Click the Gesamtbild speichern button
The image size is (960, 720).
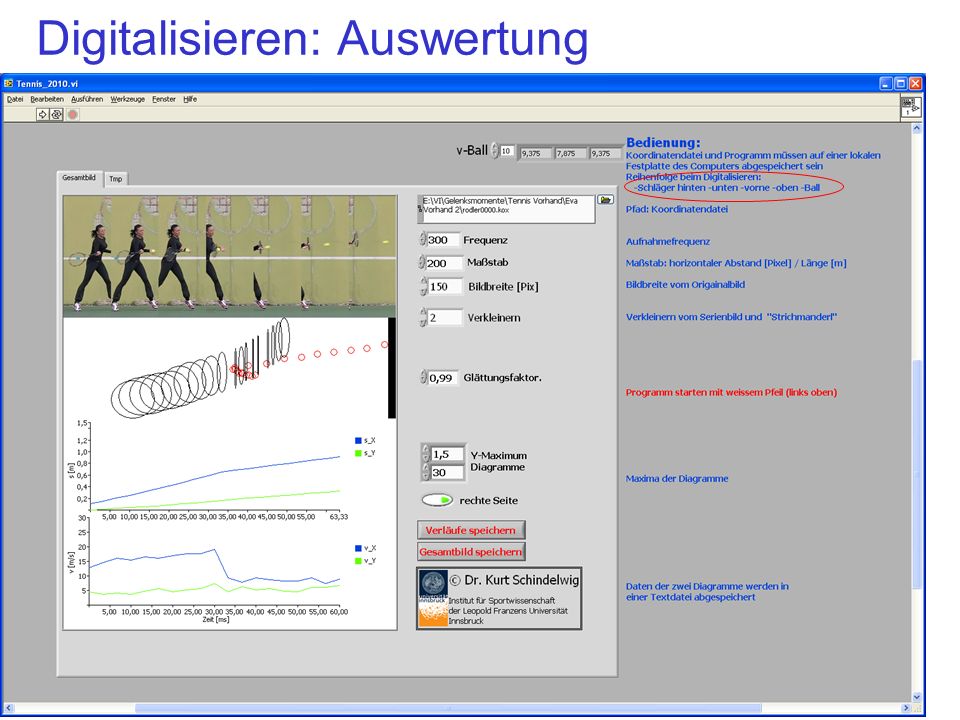coord(471,552)
